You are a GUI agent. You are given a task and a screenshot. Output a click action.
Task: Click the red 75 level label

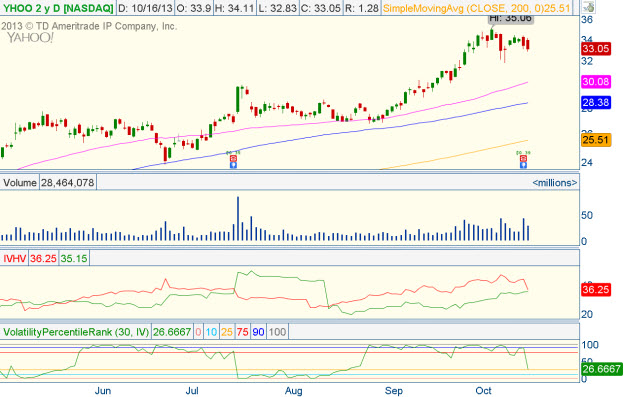[x=242, y=332]
